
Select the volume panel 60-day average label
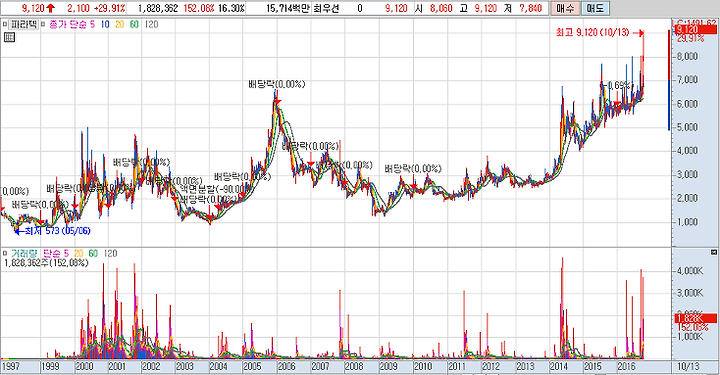click(93, 253)
